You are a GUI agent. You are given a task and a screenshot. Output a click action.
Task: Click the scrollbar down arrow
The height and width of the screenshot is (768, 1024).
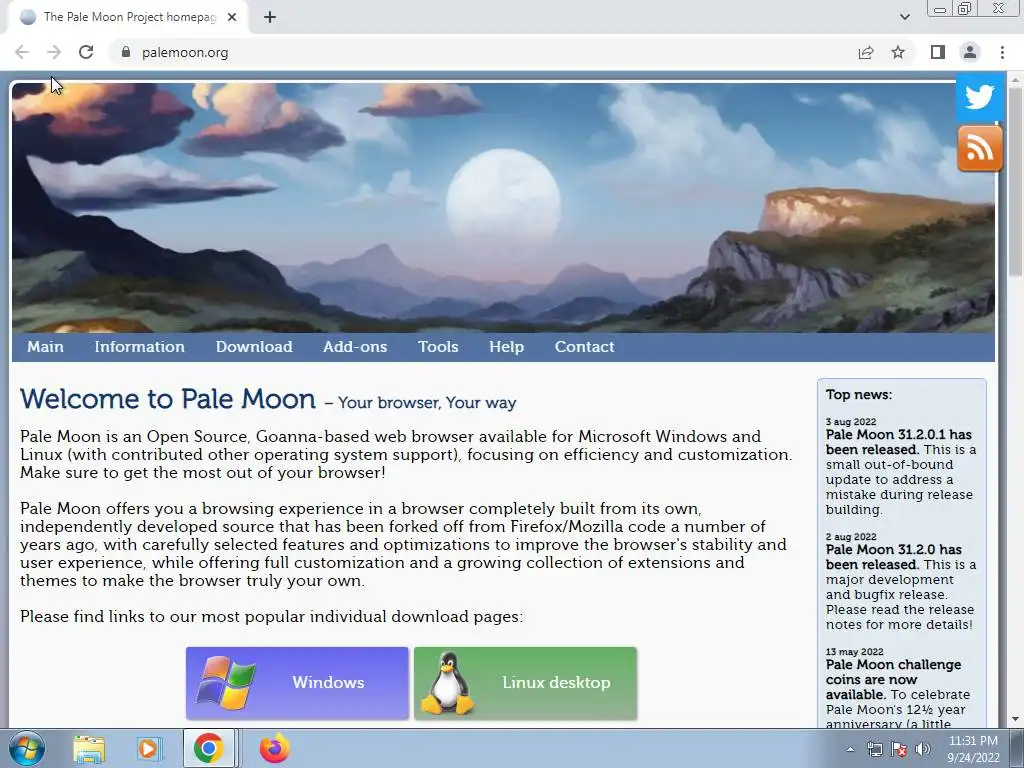click(x=1015, y=720)
